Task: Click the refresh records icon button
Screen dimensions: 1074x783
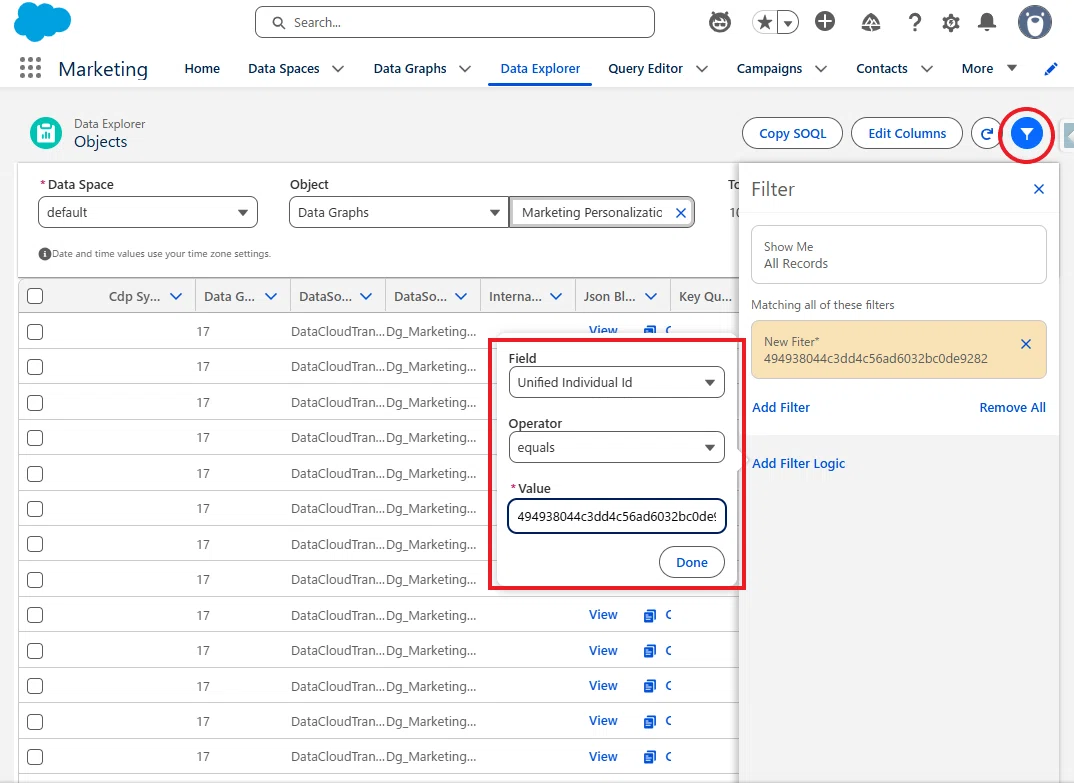Action: [986, 134]
